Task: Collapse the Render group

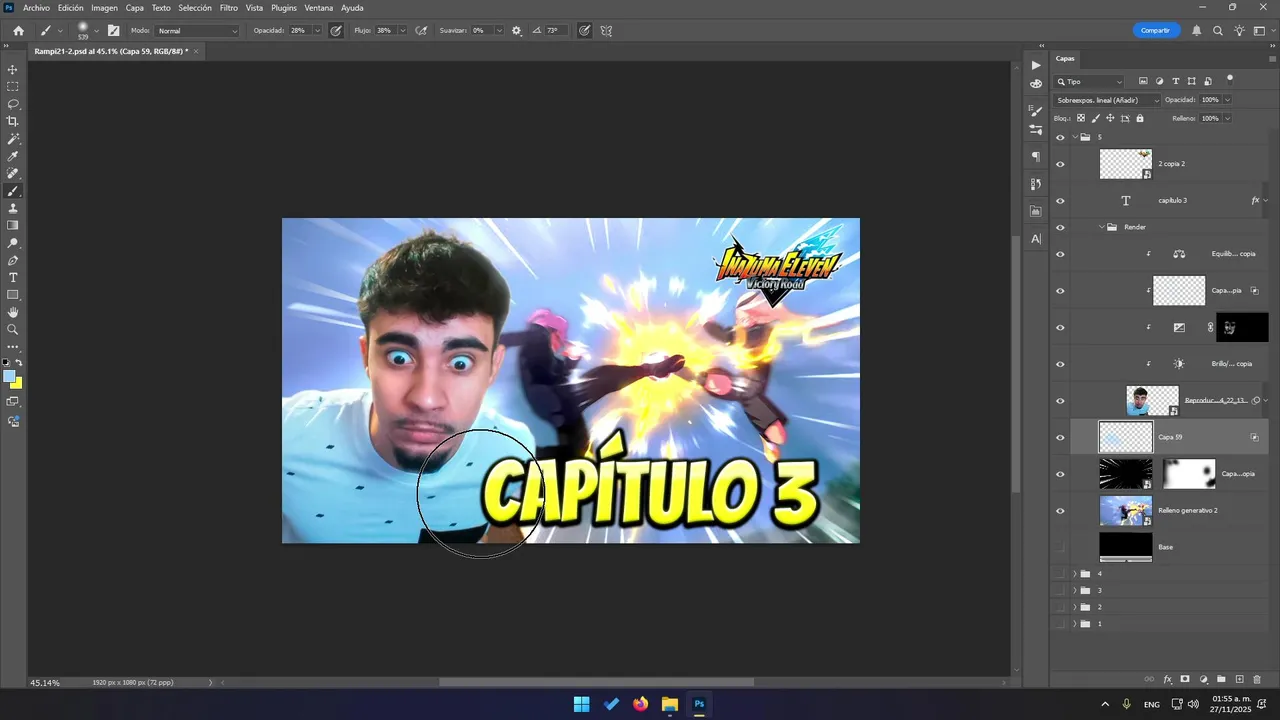Action: [x=1102, y=227]
